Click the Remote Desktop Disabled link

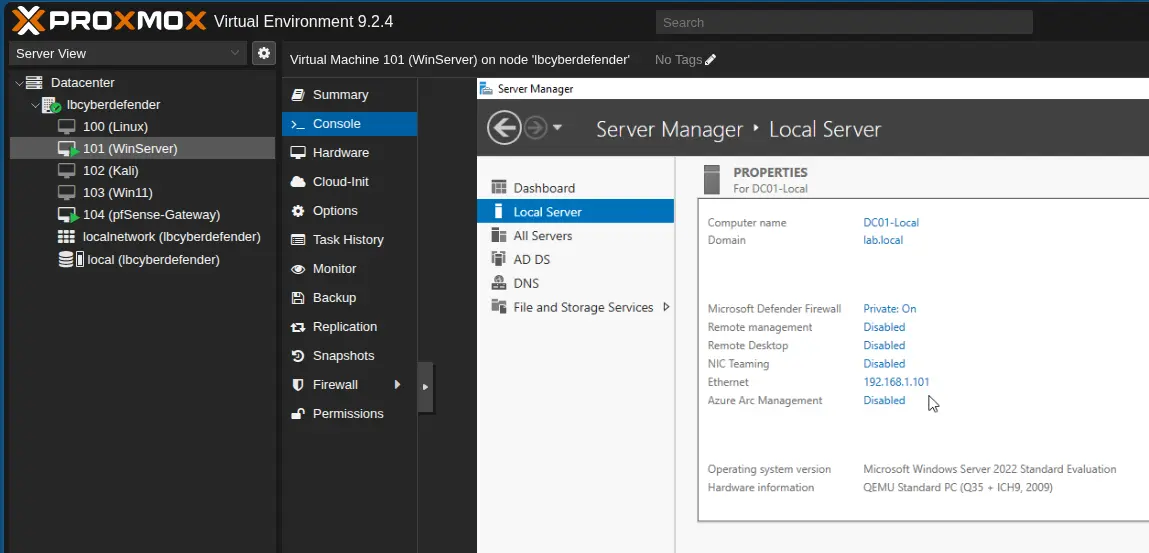(x=884, y=346)
